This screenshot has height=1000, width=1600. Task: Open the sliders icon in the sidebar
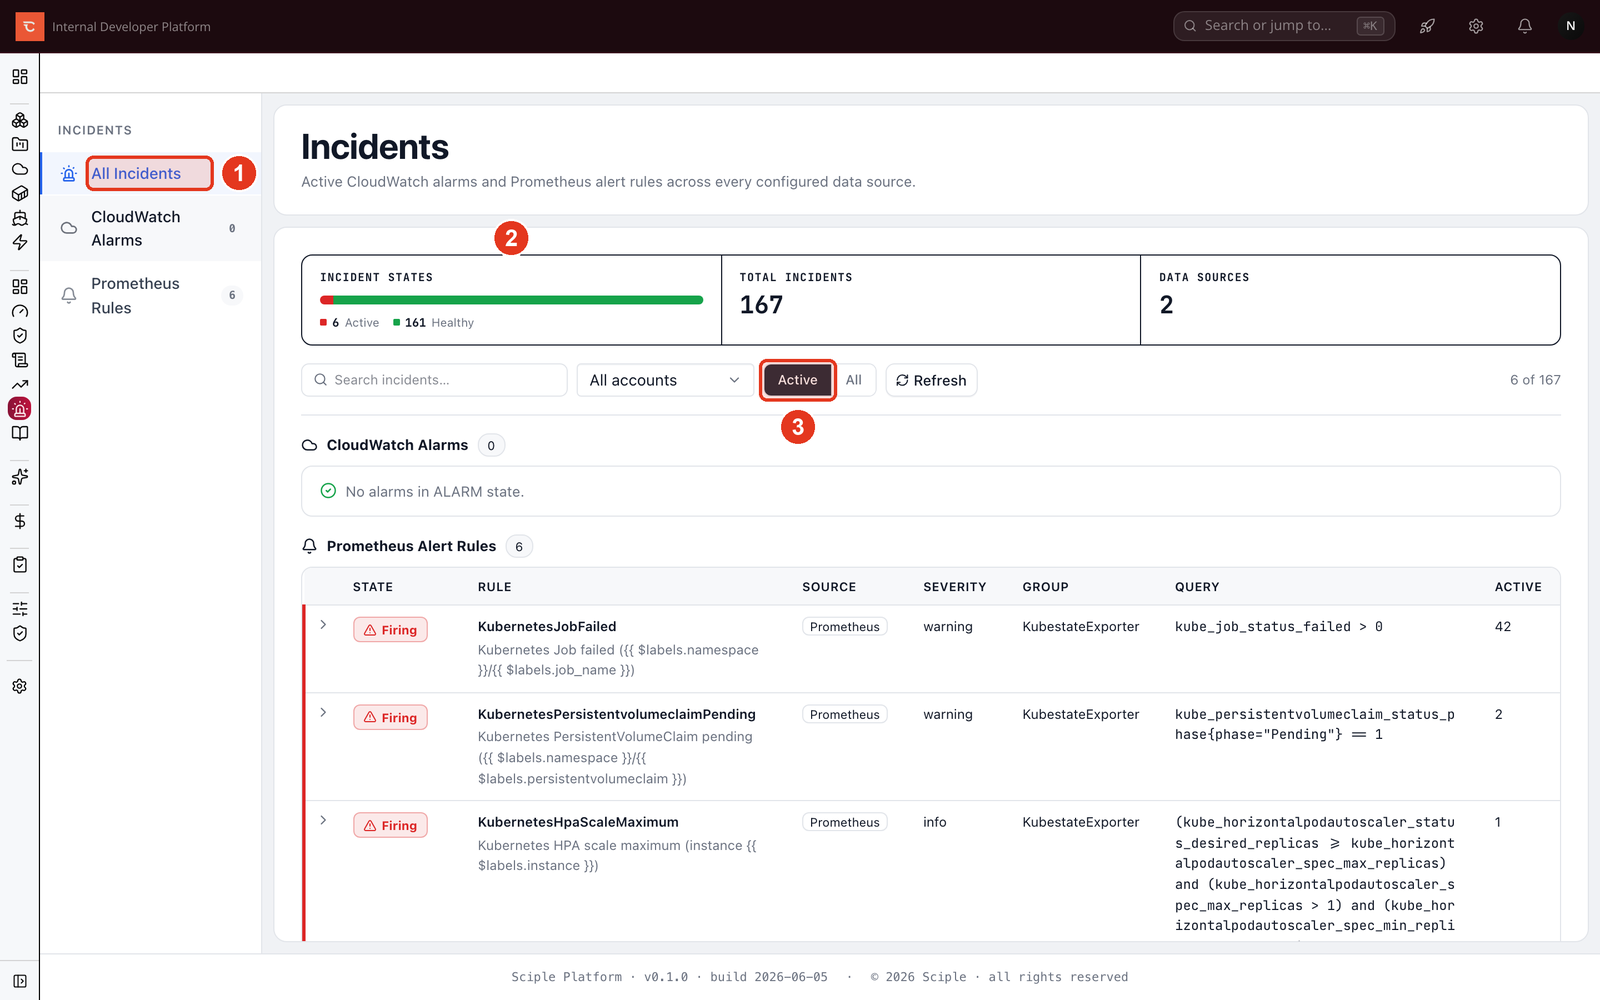pos(20,609)
